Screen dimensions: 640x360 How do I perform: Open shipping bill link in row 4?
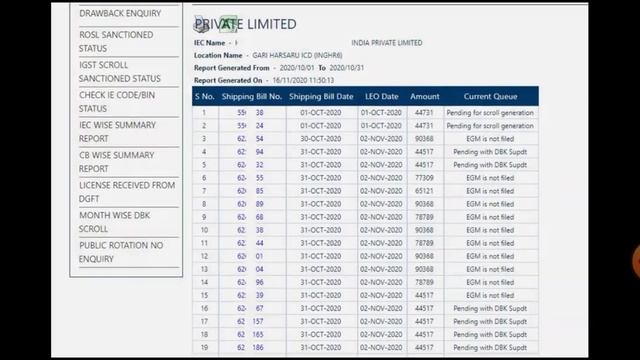[x=250, y=152]
